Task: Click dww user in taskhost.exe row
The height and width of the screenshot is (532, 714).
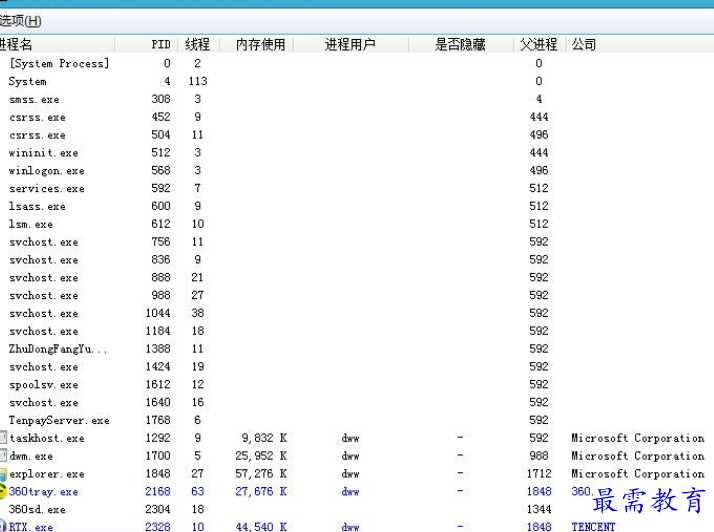Action: 350,438
